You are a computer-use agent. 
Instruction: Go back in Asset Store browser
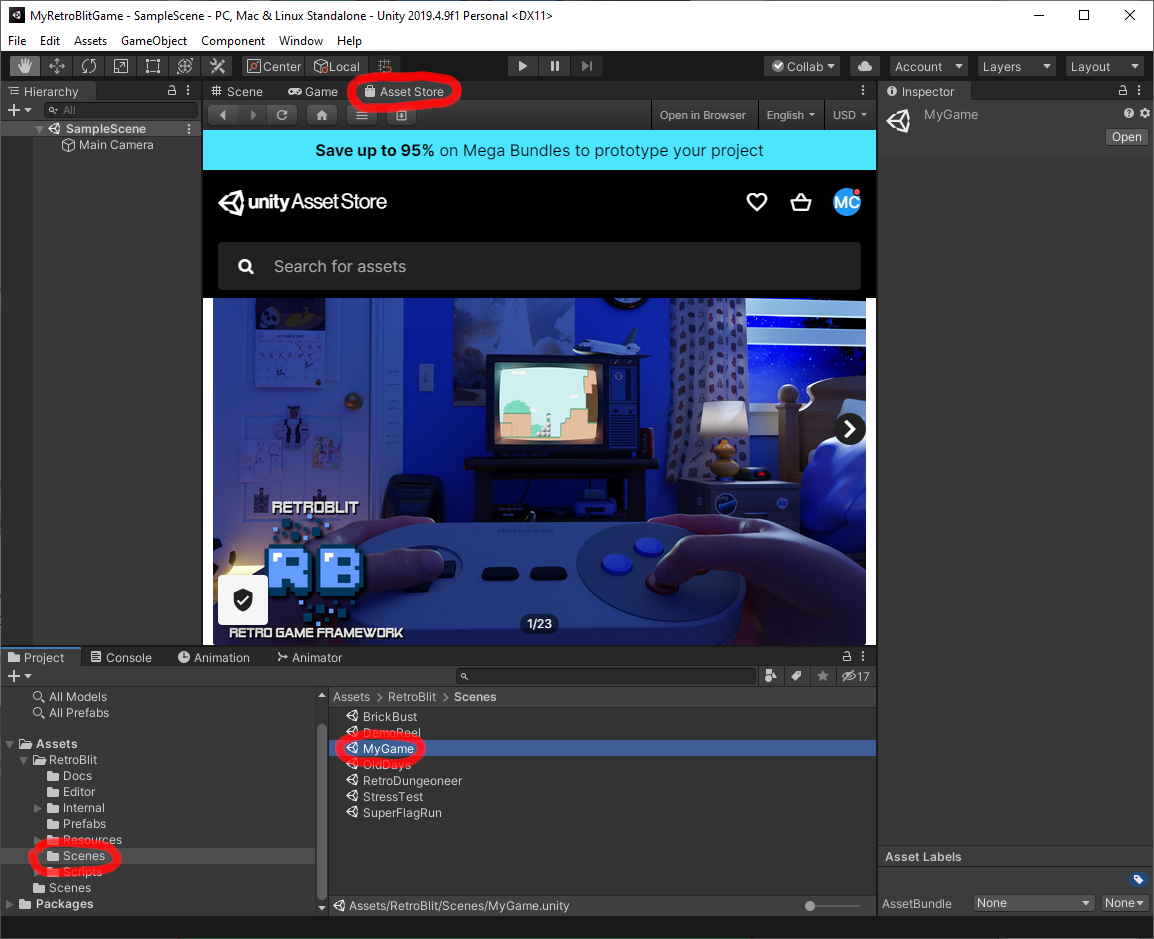(223, 115)
